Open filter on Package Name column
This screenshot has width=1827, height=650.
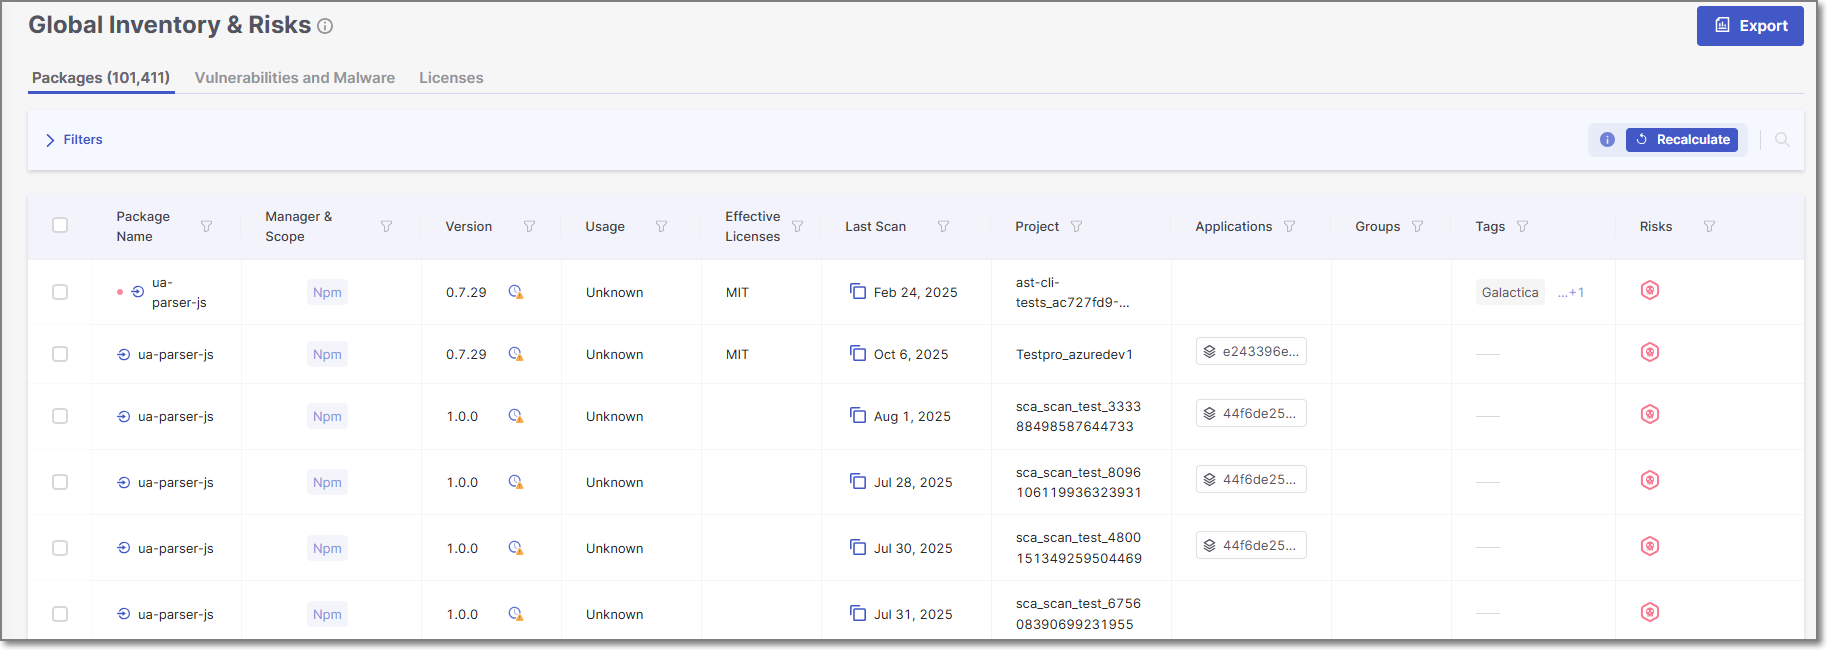pyautogui.click(x=206, y=227)
